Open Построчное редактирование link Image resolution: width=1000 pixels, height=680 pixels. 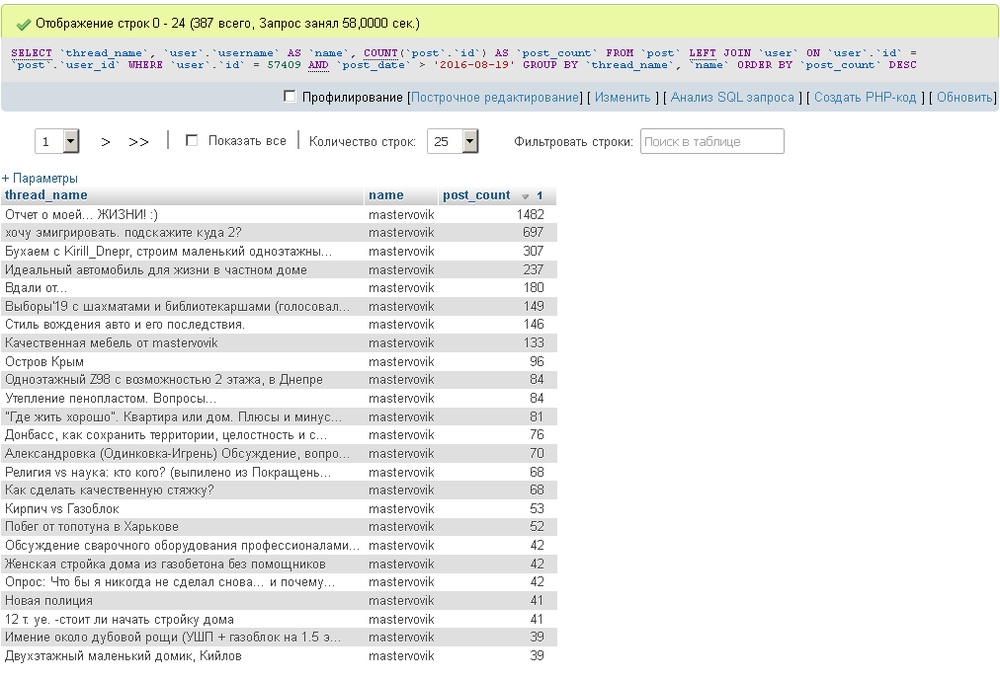coord(495,97)
